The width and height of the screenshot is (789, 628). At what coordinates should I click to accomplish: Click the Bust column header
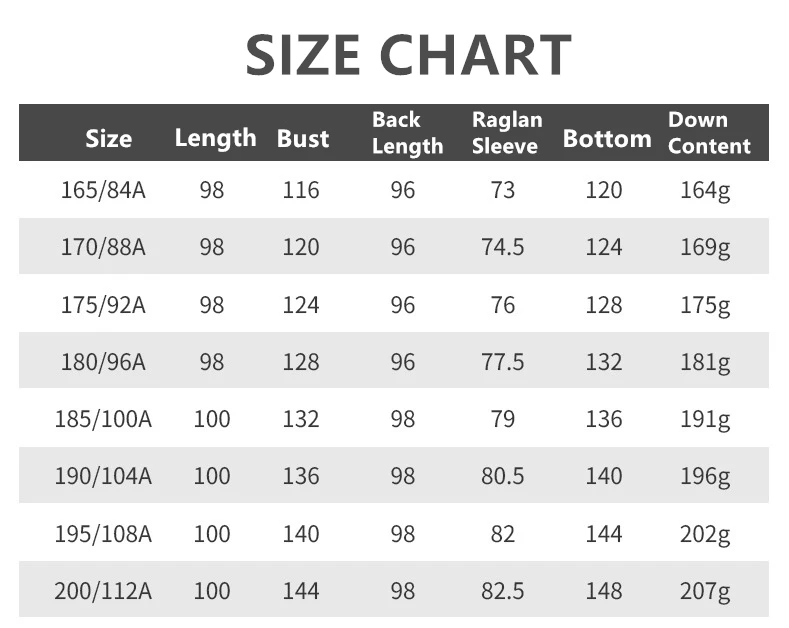coord(303,138)
